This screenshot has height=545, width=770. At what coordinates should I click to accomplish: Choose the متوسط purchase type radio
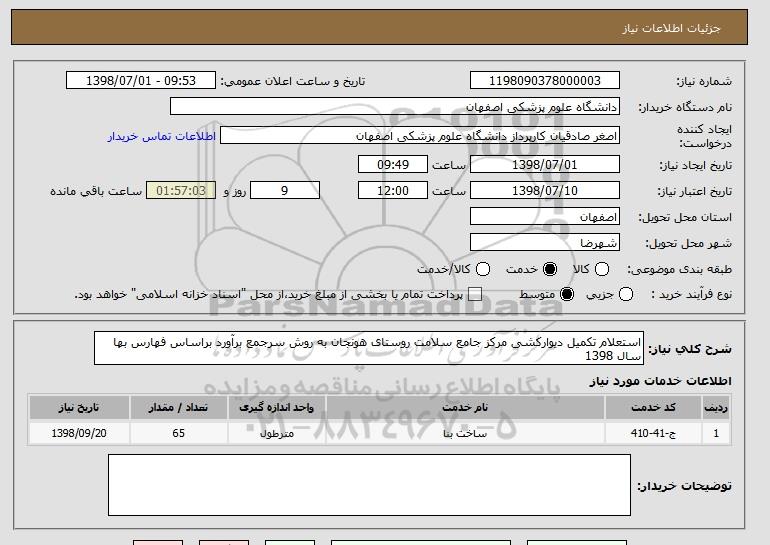coord(567,294)
